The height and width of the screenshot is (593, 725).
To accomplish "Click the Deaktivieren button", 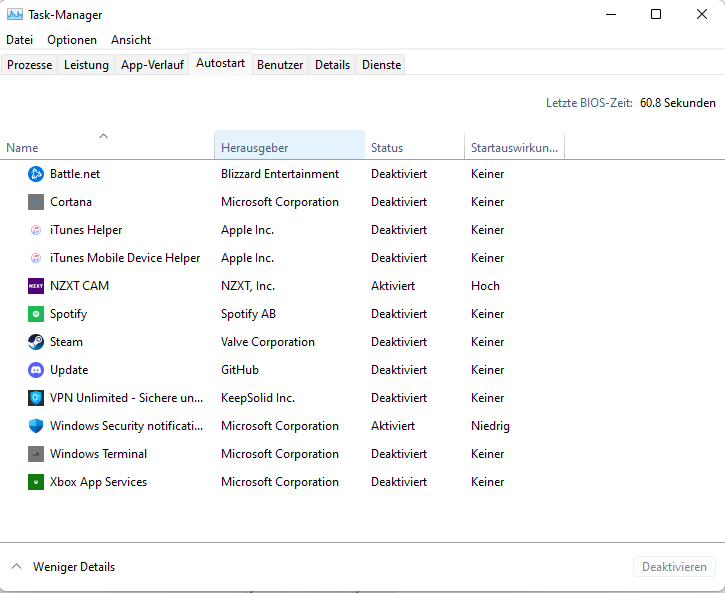I will pos(674,567).
